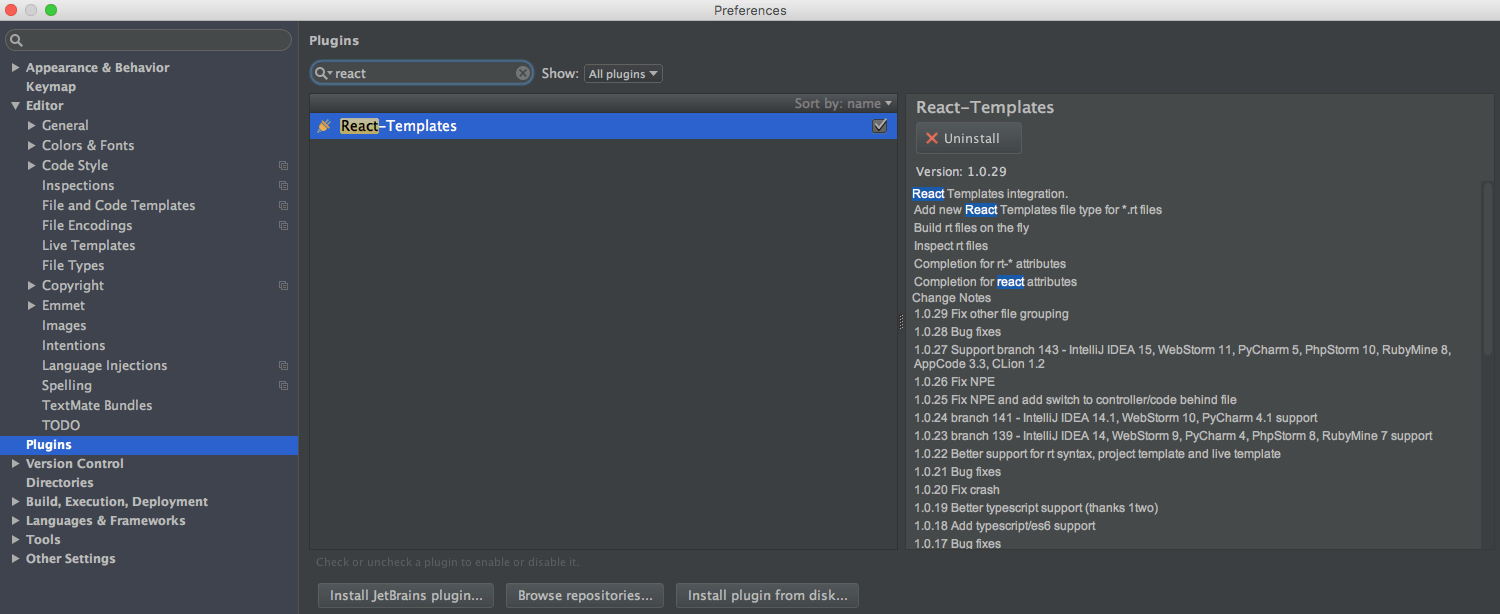
Task: Select React-Templates row in plugin list
Action: pos(603,126)
